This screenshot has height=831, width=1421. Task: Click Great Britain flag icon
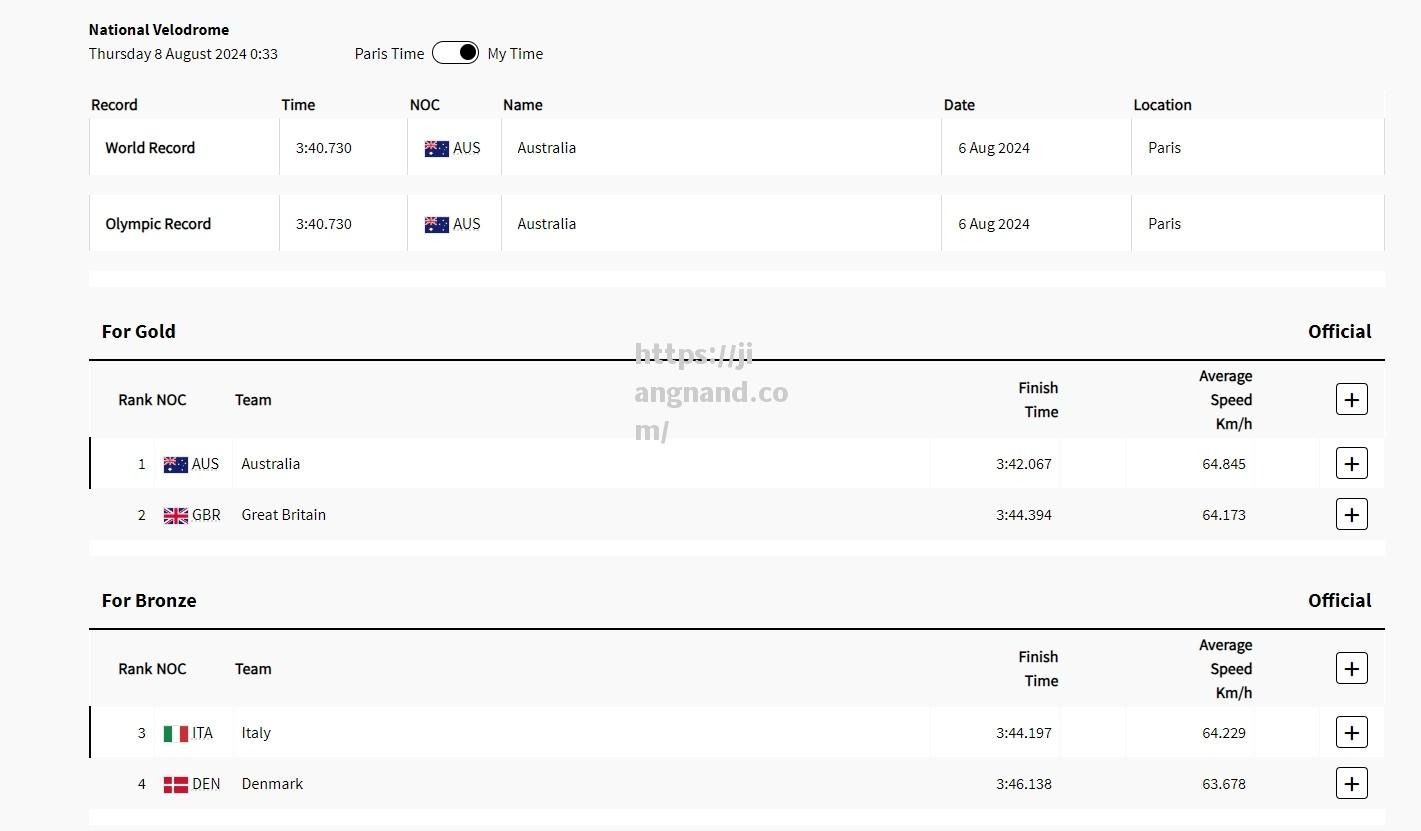coord(175,516)
